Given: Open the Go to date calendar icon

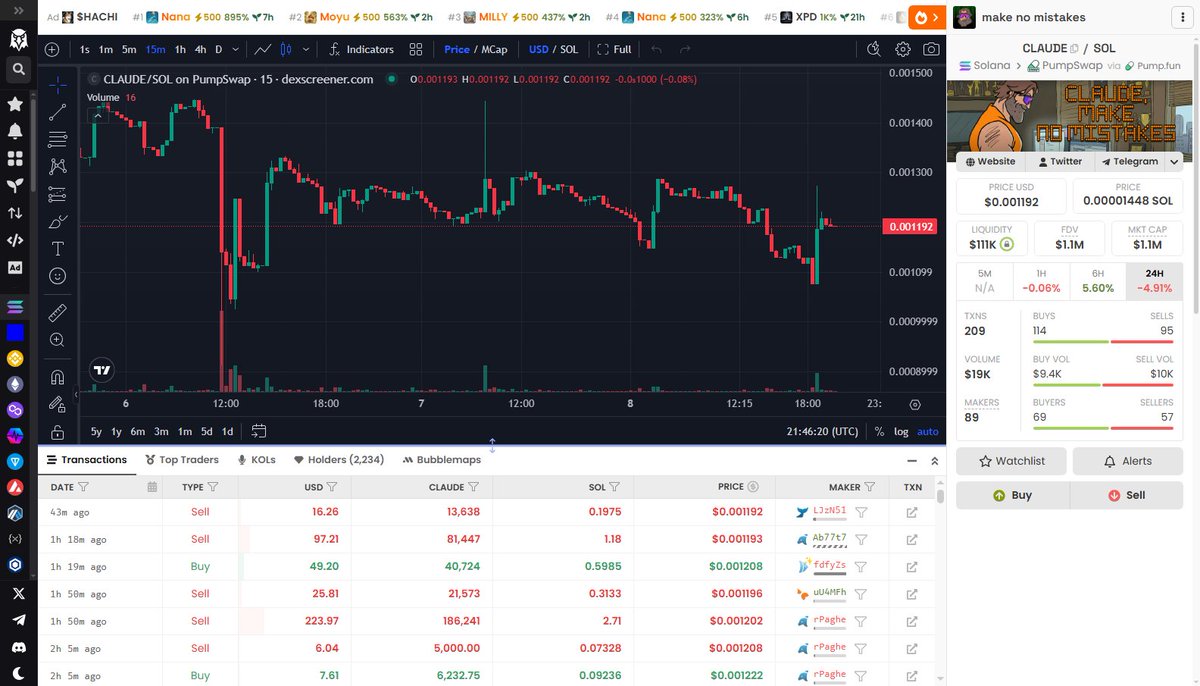Looking at the screenshot, I should click(x=259, y=431).
